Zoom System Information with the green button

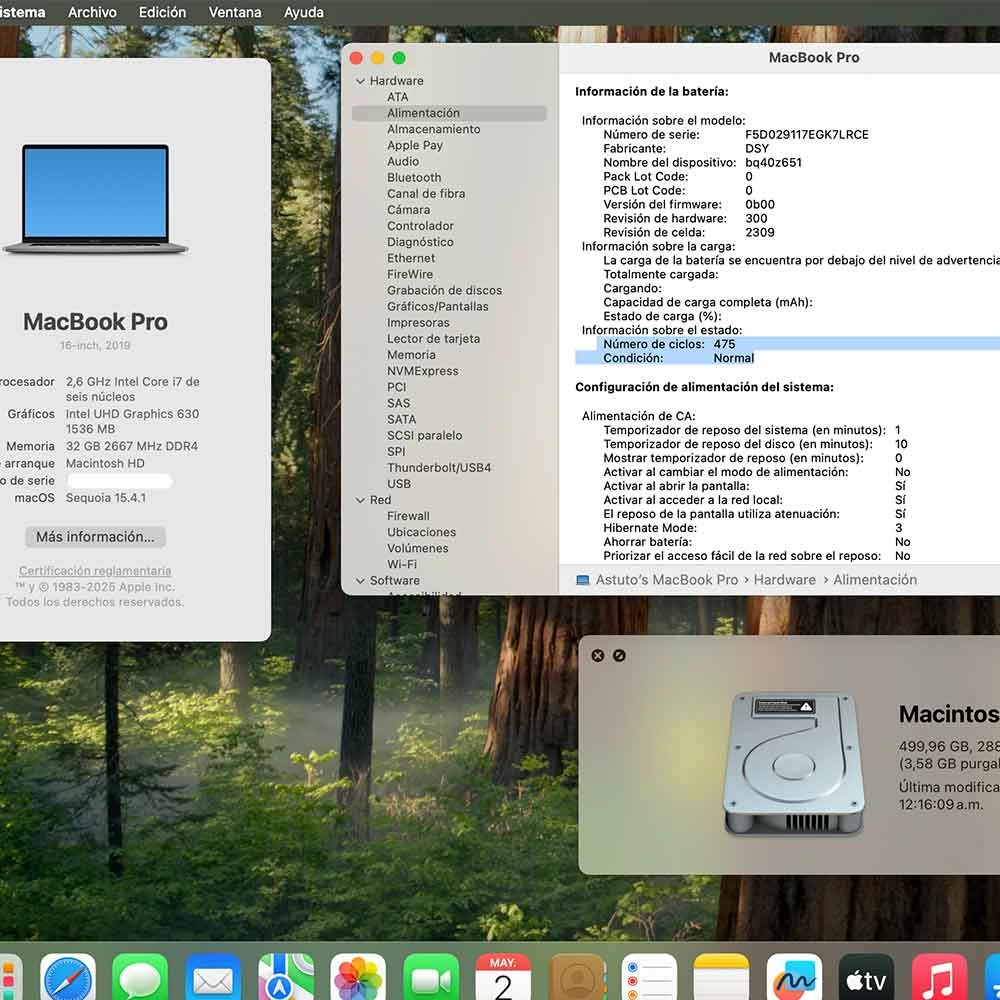coord(399,58)
